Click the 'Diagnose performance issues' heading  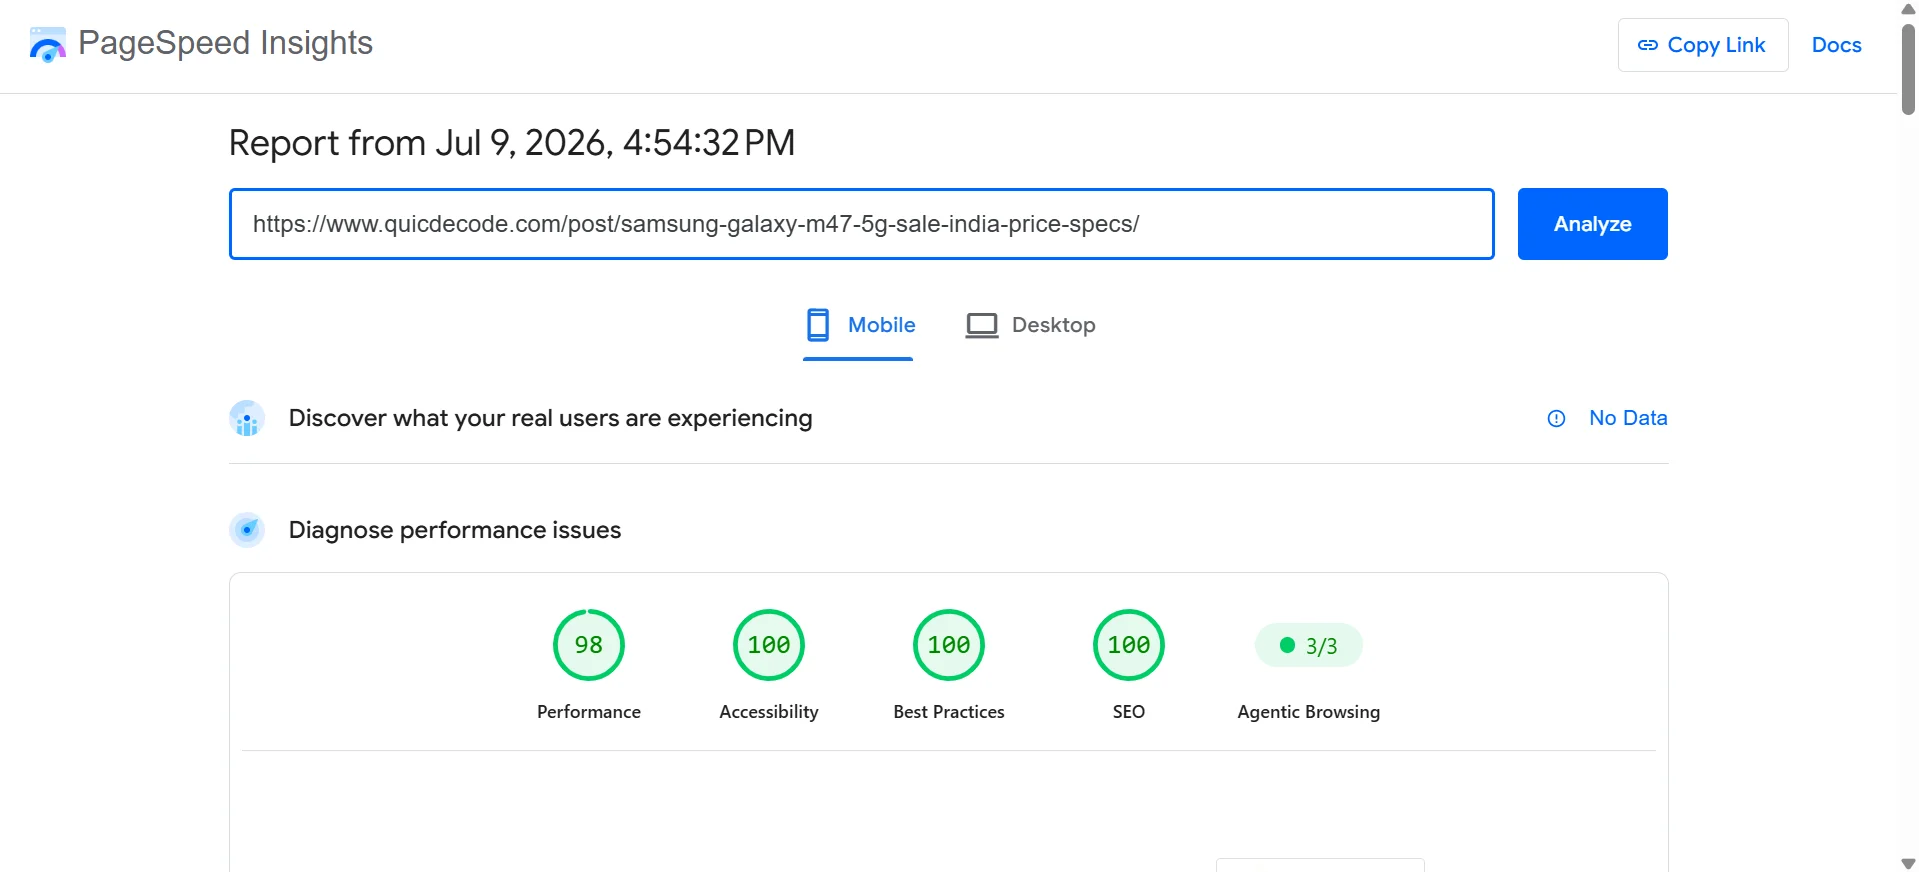click(455, 530)
